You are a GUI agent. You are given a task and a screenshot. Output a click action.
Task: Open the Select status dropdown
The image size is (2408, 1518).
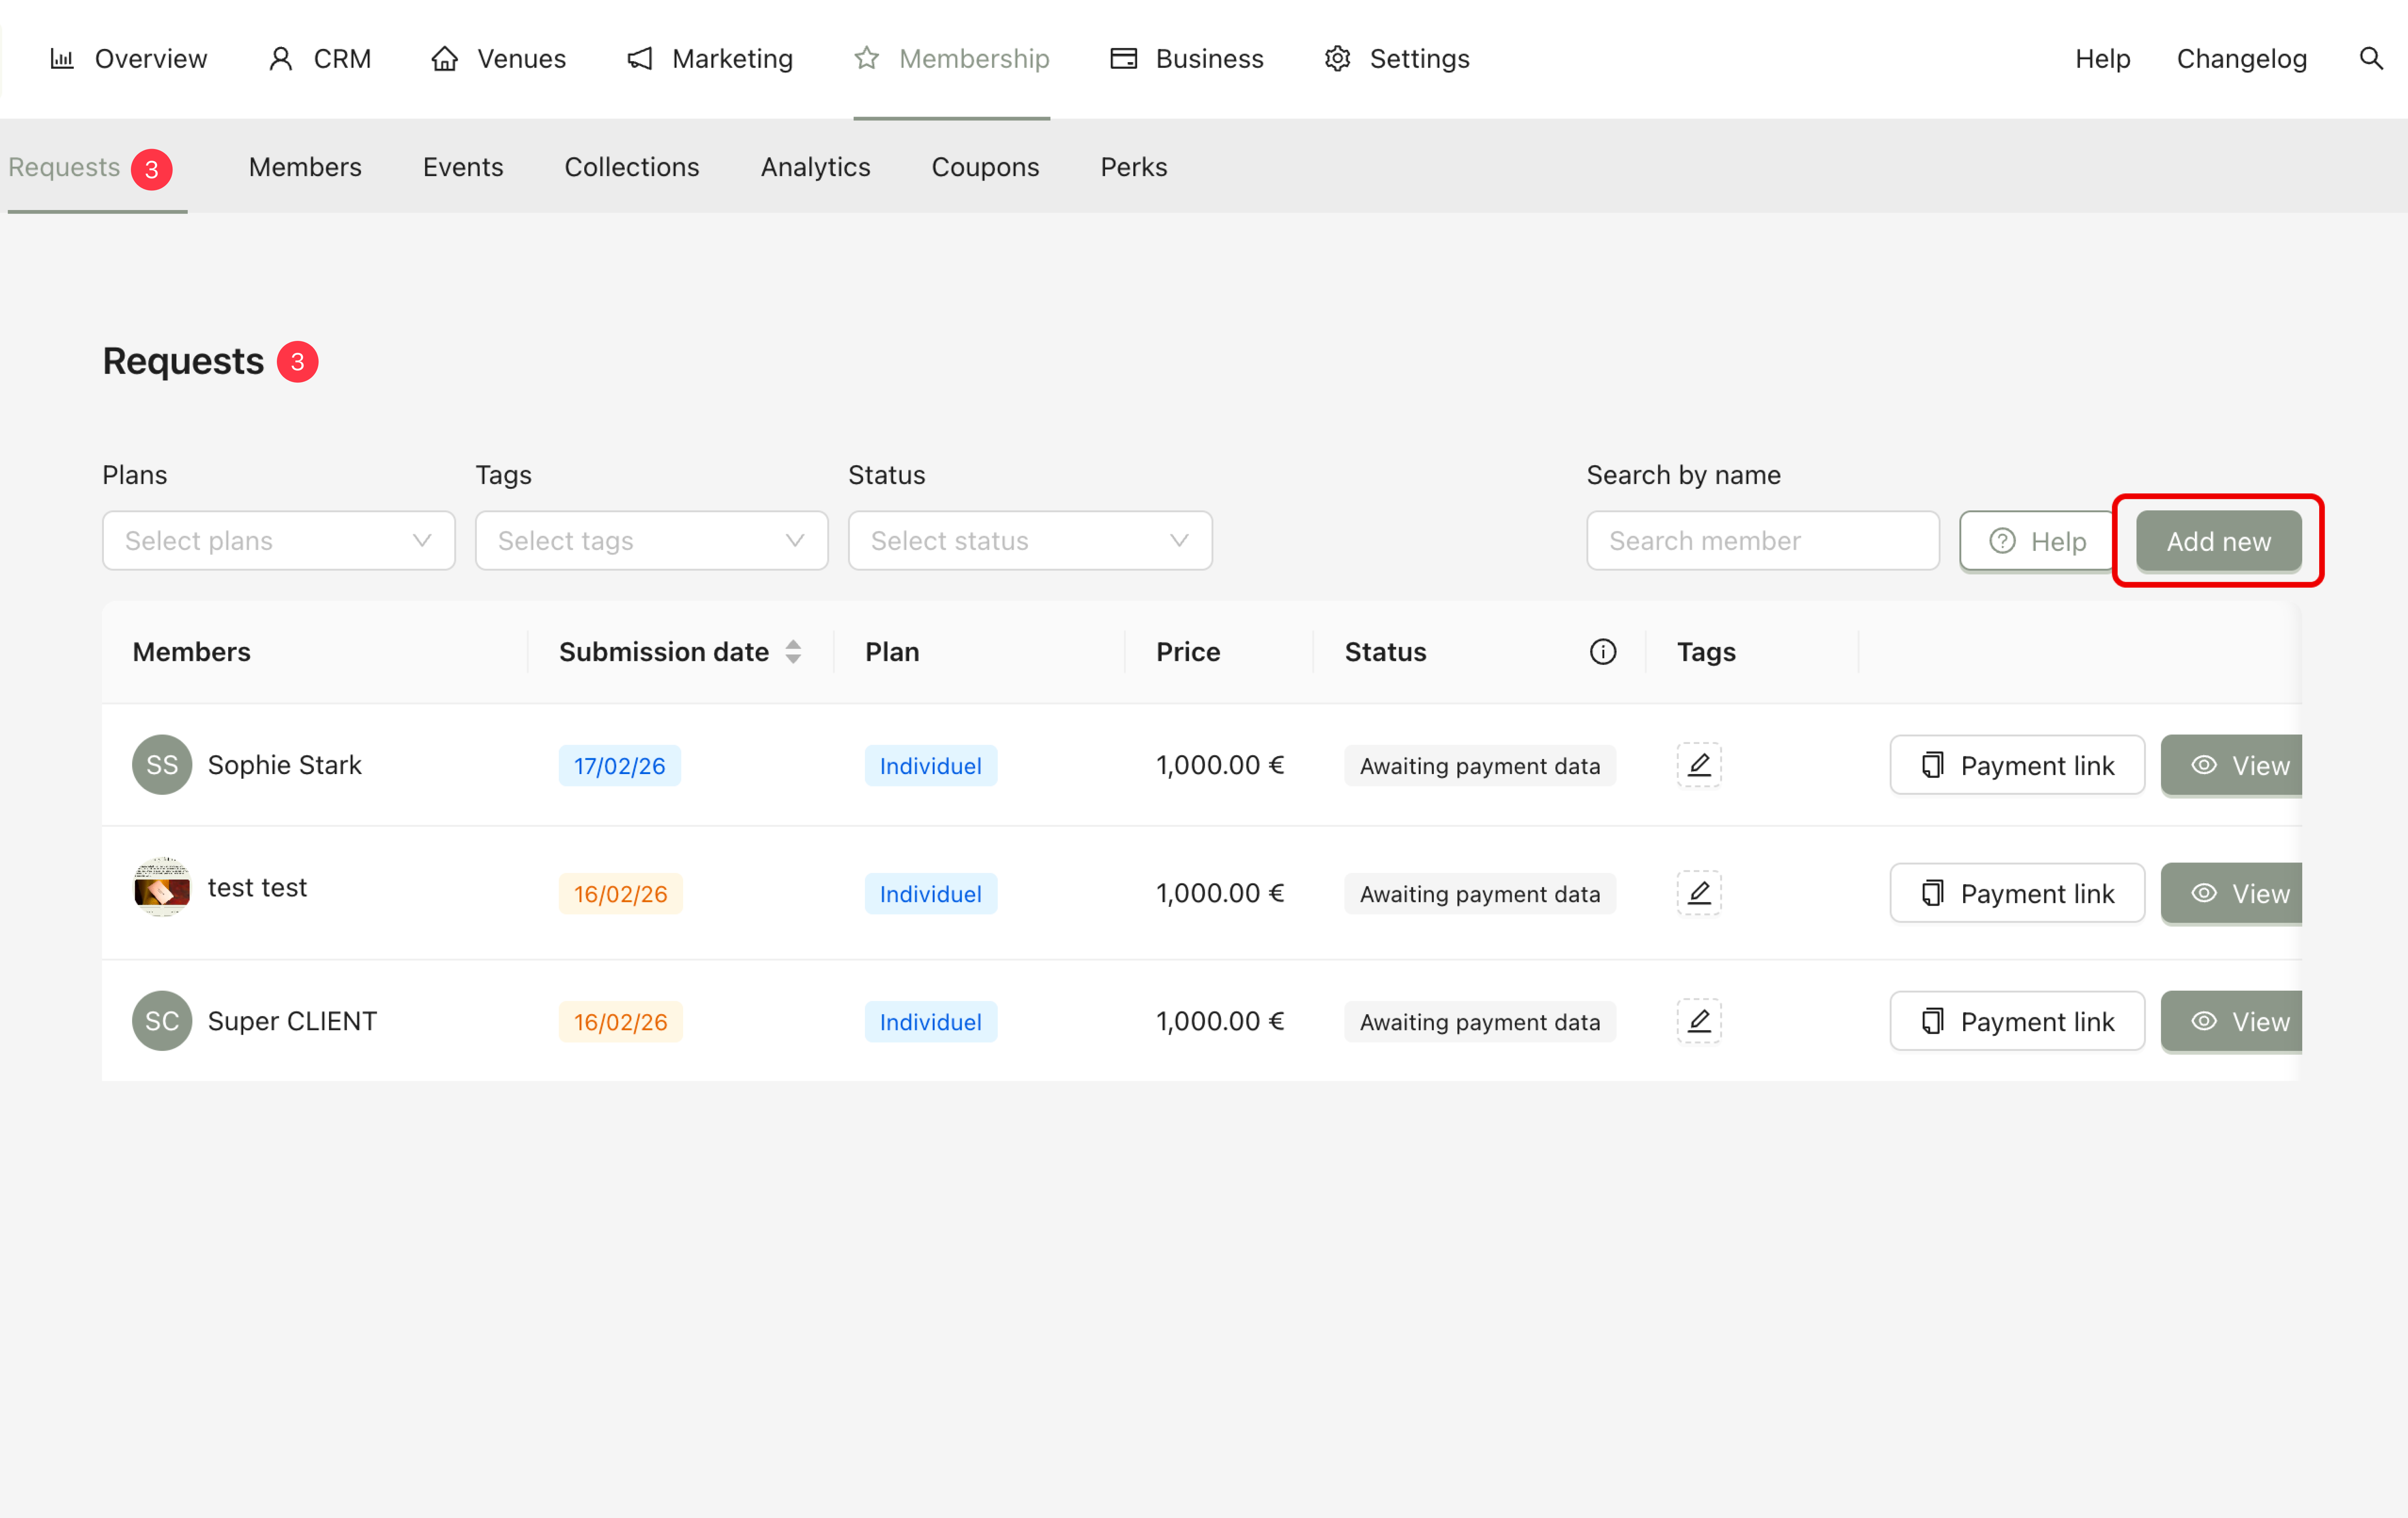click(1029, 541)
